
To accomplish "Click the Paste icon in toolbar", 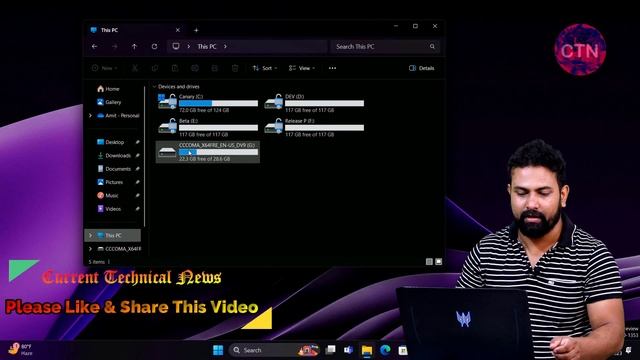I will pos(175,68).
